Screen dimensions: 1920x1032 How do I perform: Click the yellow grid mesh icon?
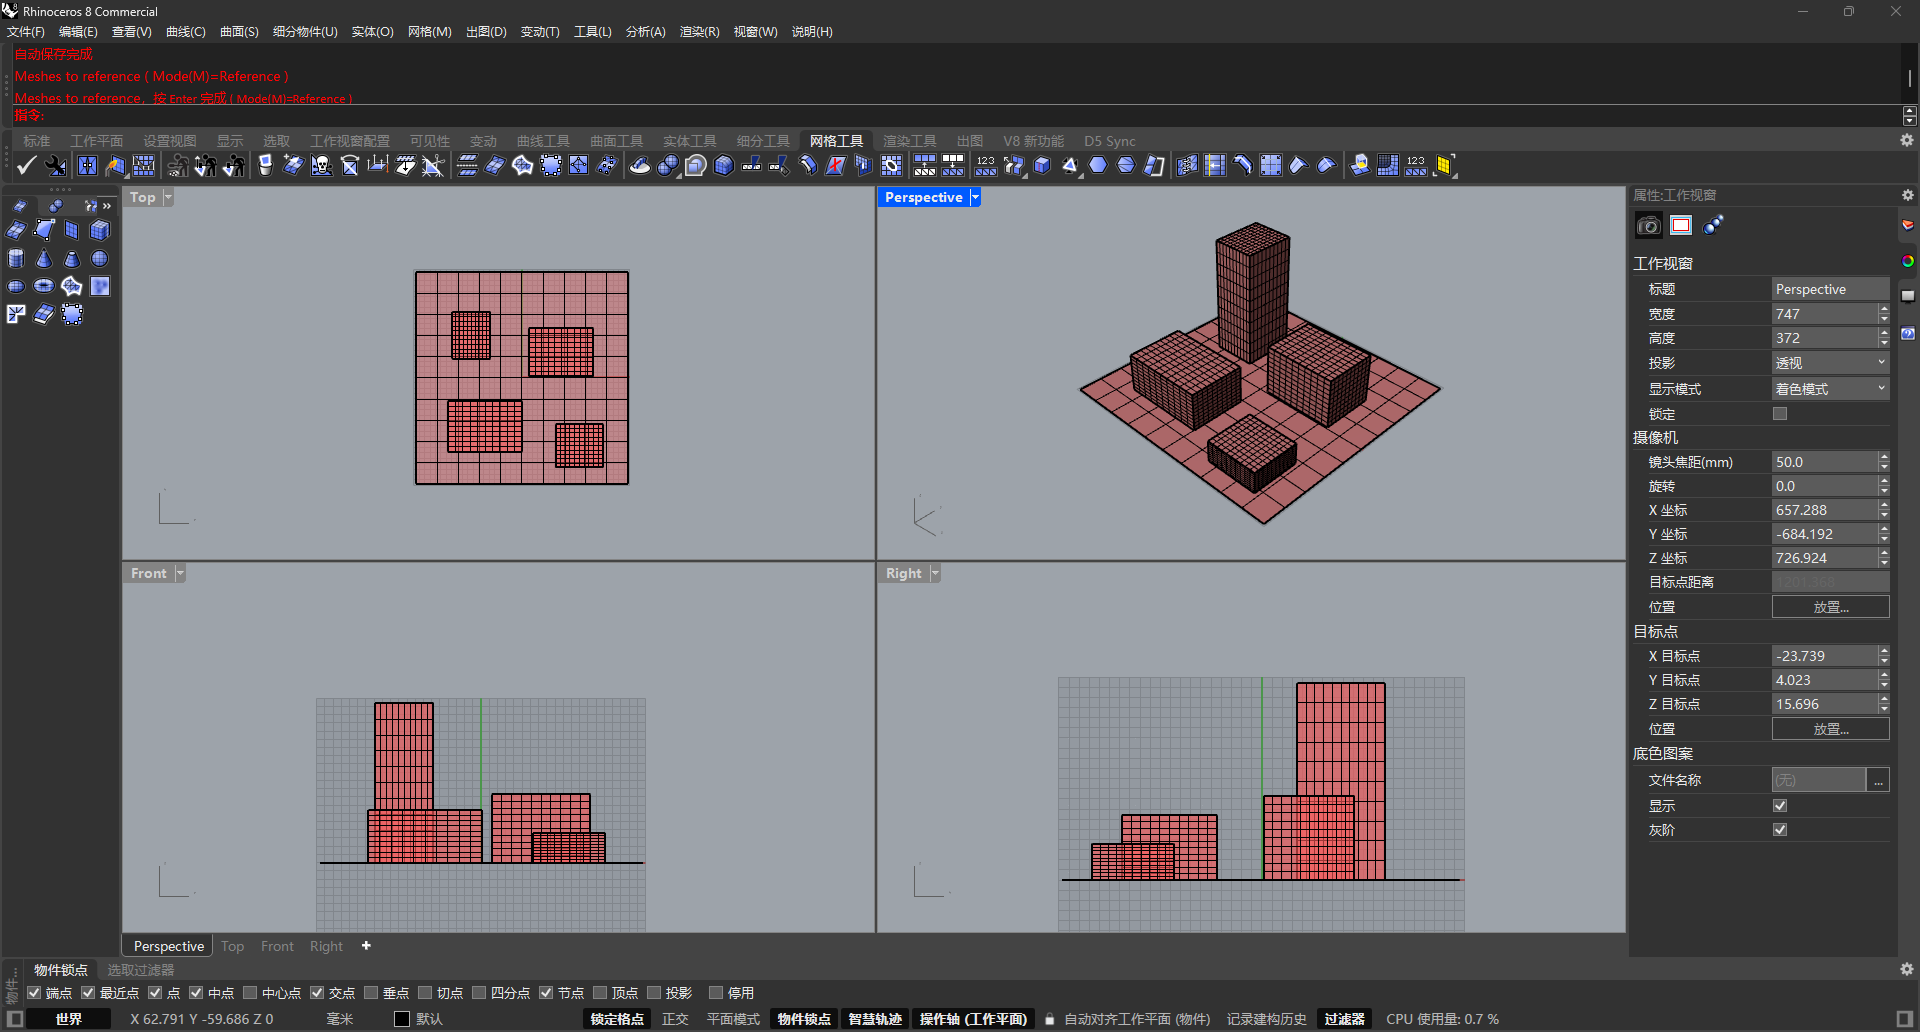tap(1444, 166)
